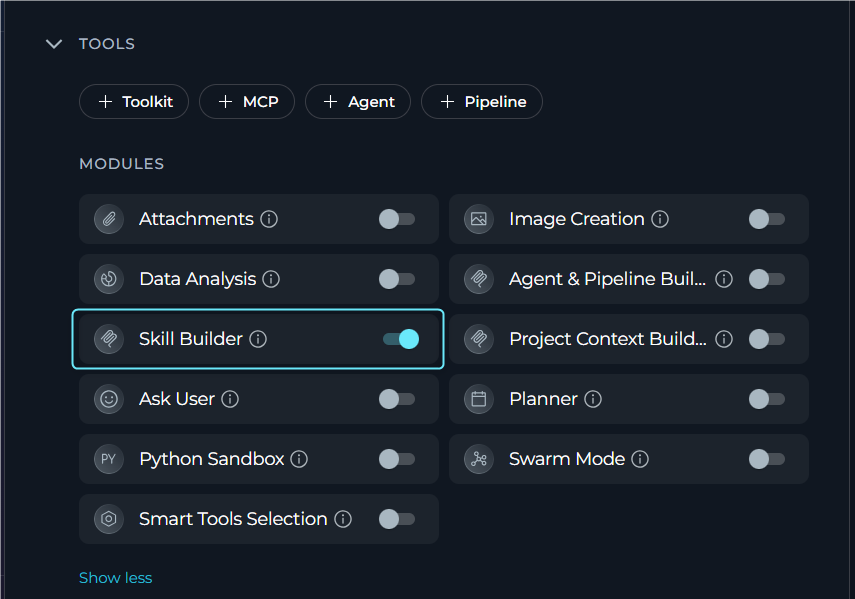This screenshot has width=855, height=599.
Task: Click the Smart Tools Selection hexagon icon
Action: [x=109, y=519]
